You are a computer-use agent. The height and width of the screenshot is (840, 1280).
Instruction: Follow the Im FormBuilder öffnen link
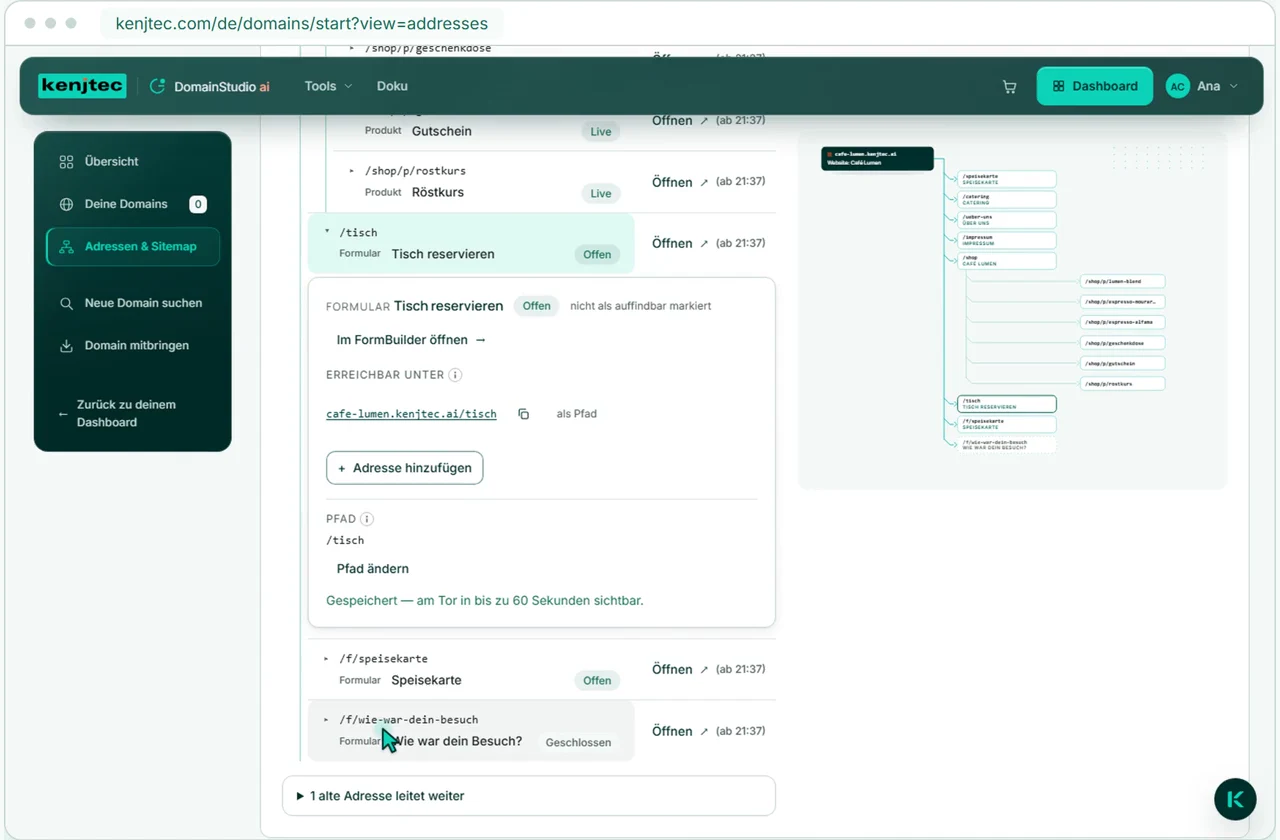coord(411,340)
